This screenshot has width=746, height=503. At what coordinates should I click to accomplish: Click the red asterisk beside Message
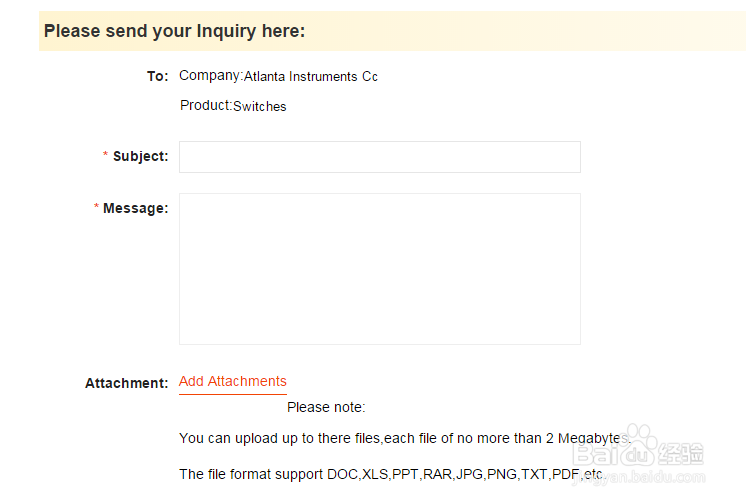(x=96, y=208)
